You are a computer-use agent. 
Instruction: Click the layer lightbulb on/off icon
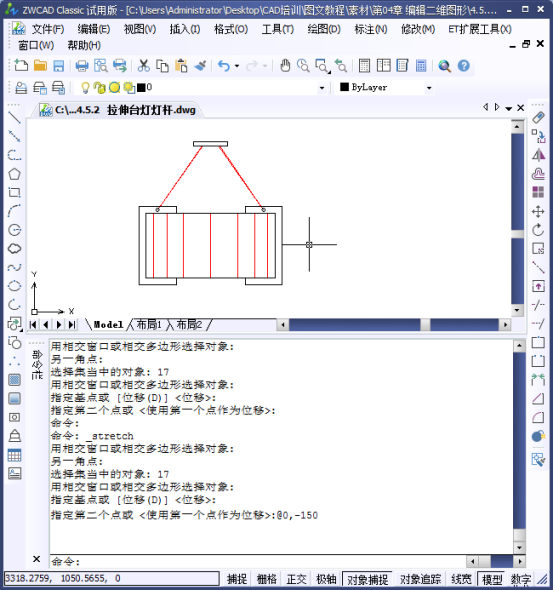tap(85, 88)
